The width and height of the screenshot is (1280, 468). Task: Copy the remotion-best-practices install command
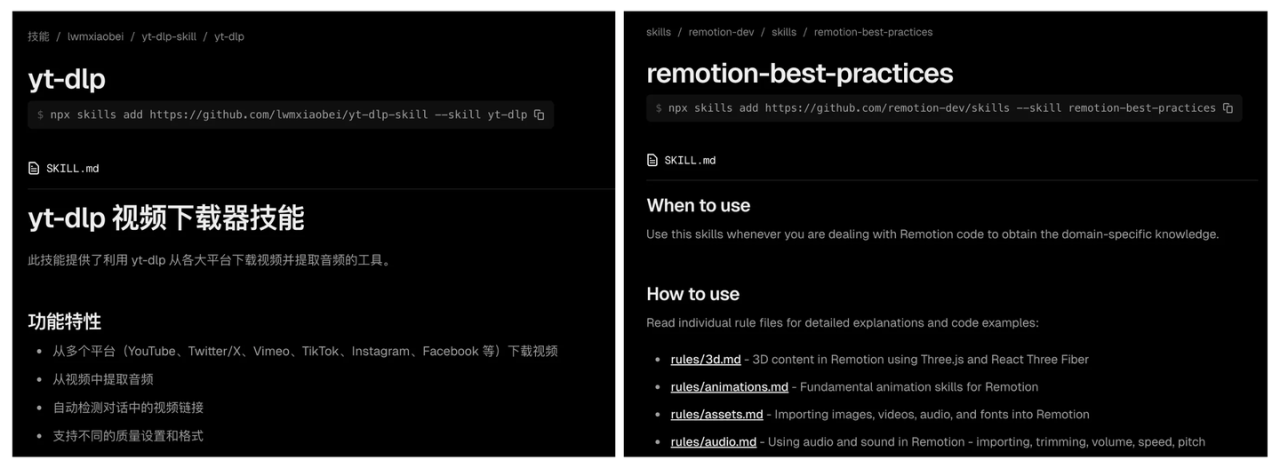tap(1227, 108)
